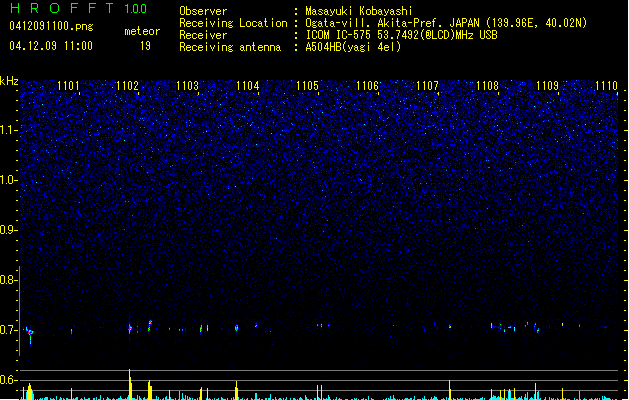Click the 1.0 frequency axis label
This screenshot has width=629, height=400.
coord(9,180)
